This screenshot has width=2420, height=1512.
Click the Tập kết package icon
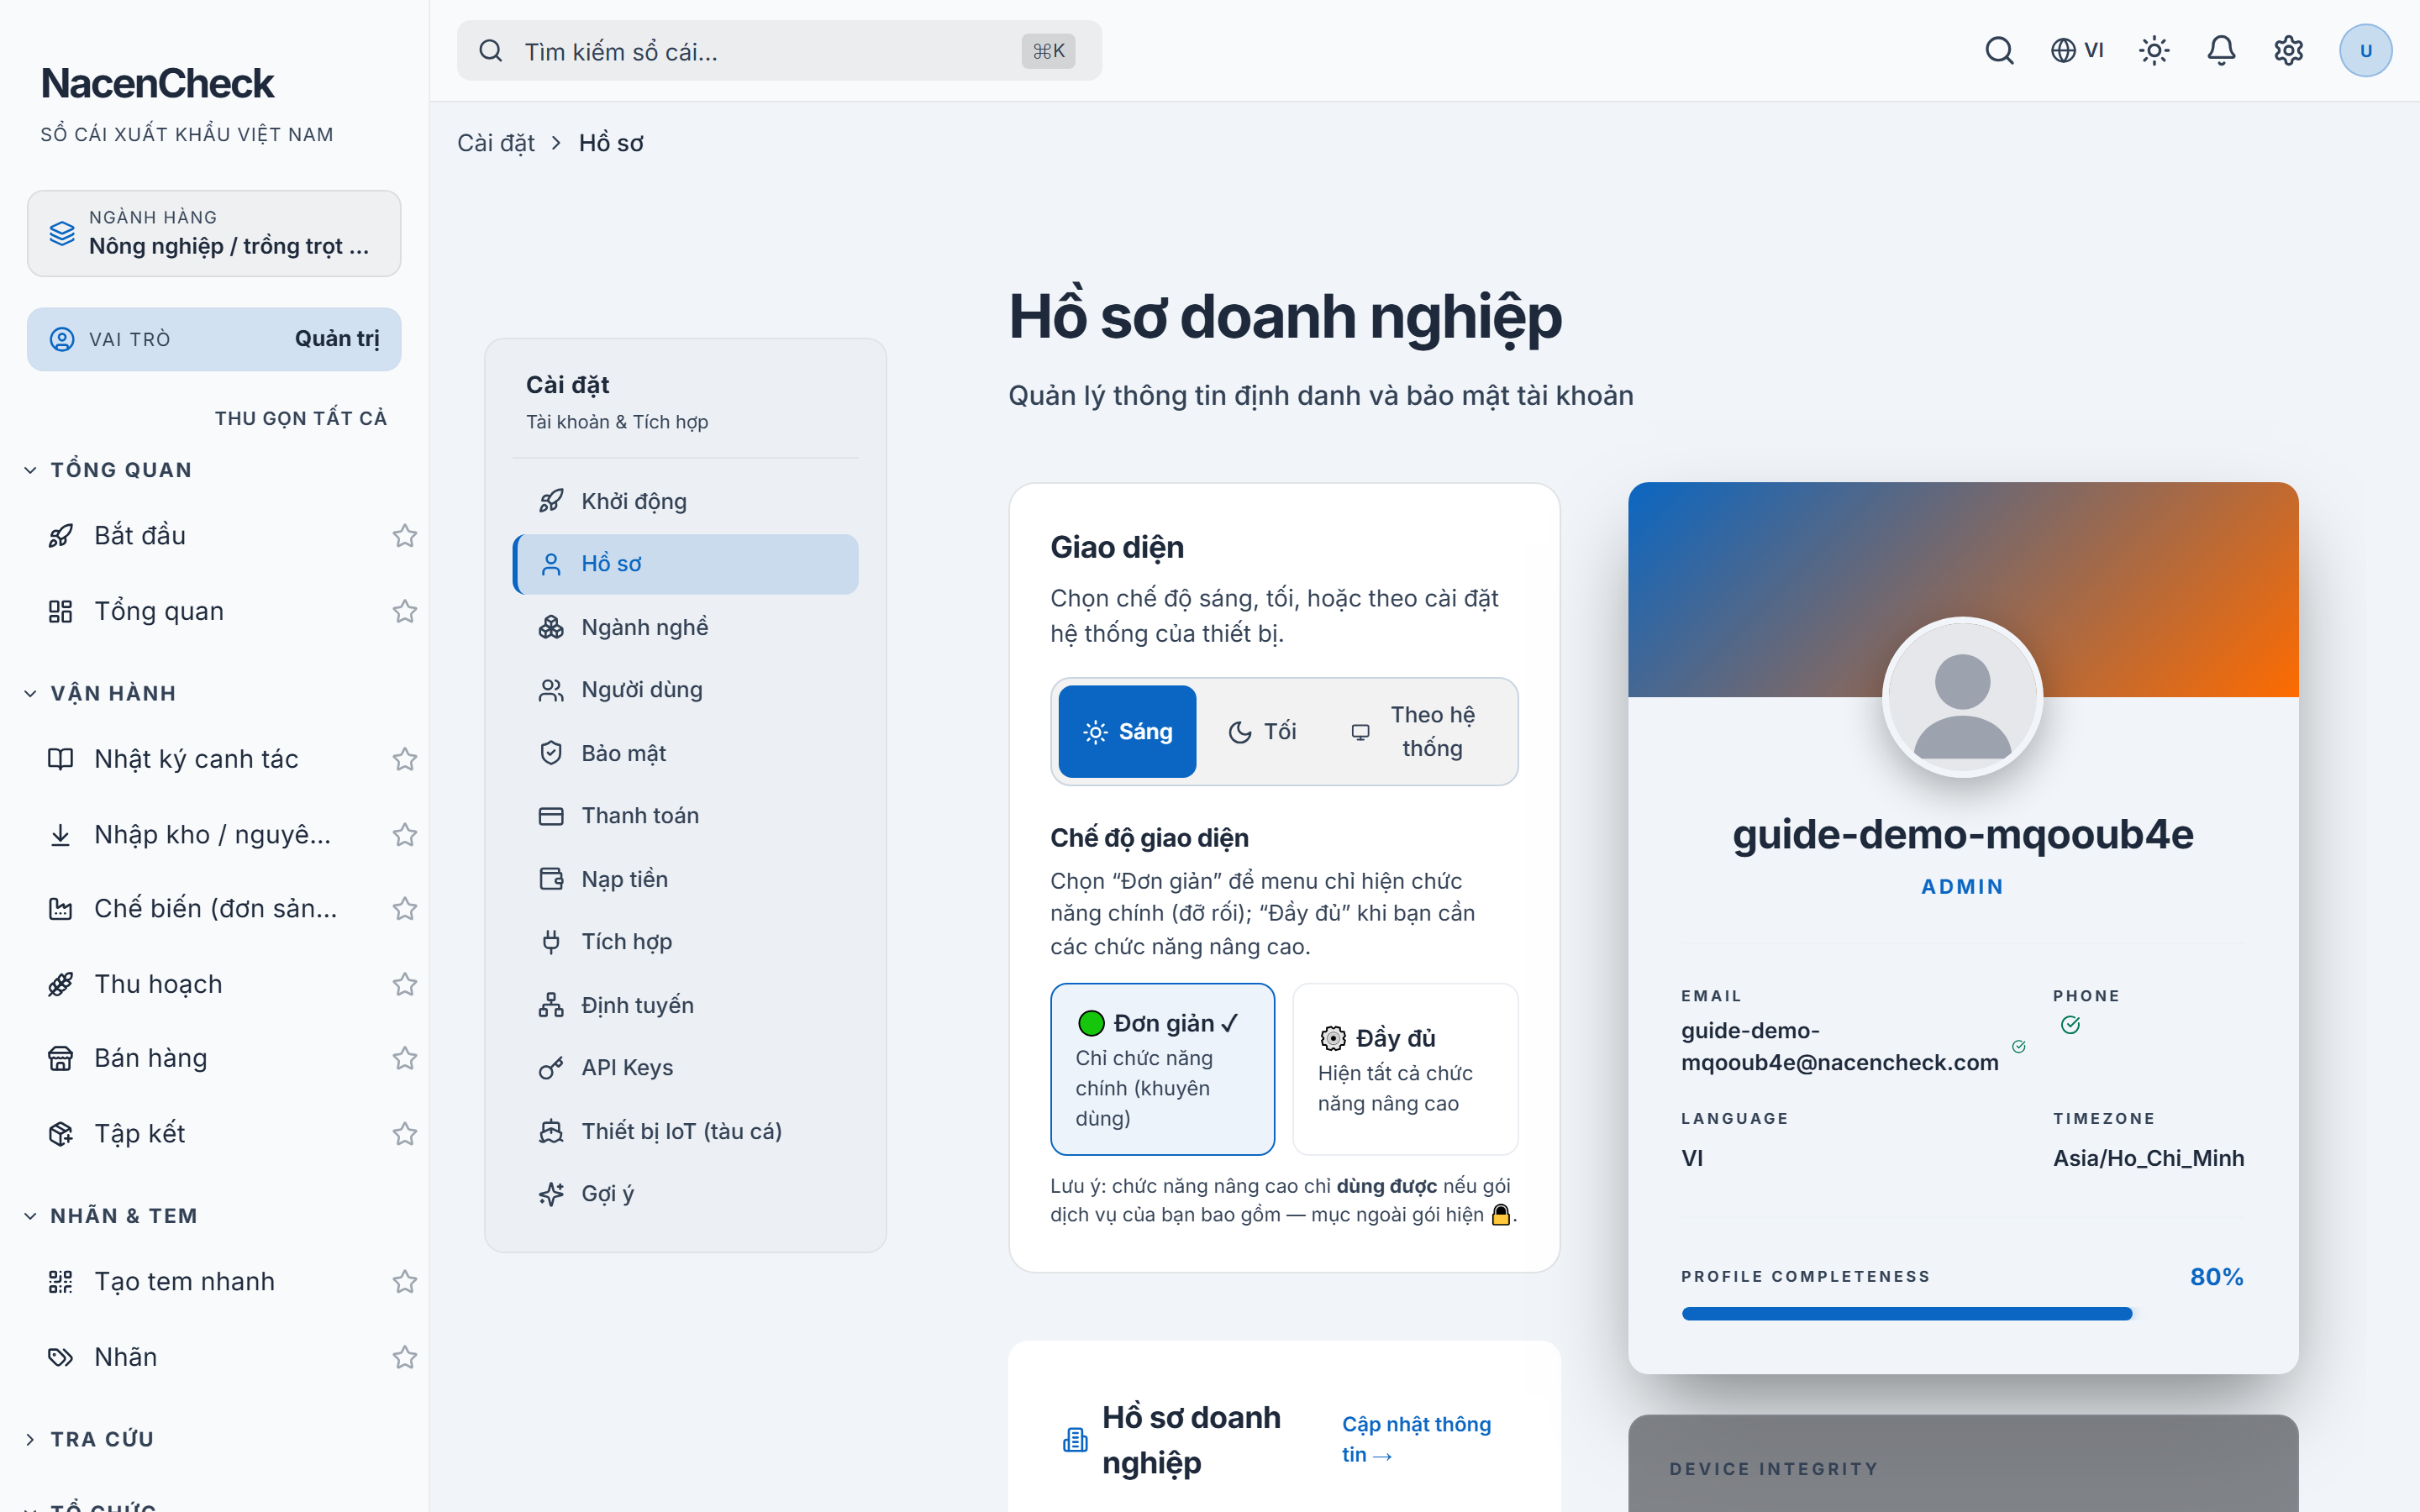click(60, 1133)
